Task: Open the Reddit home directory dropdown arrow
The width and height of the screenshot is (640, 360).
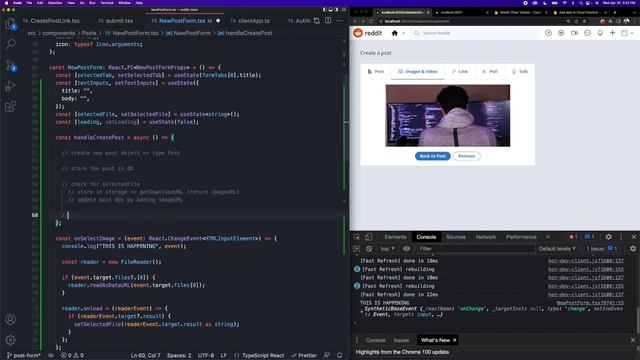Action: coord(403,33)
